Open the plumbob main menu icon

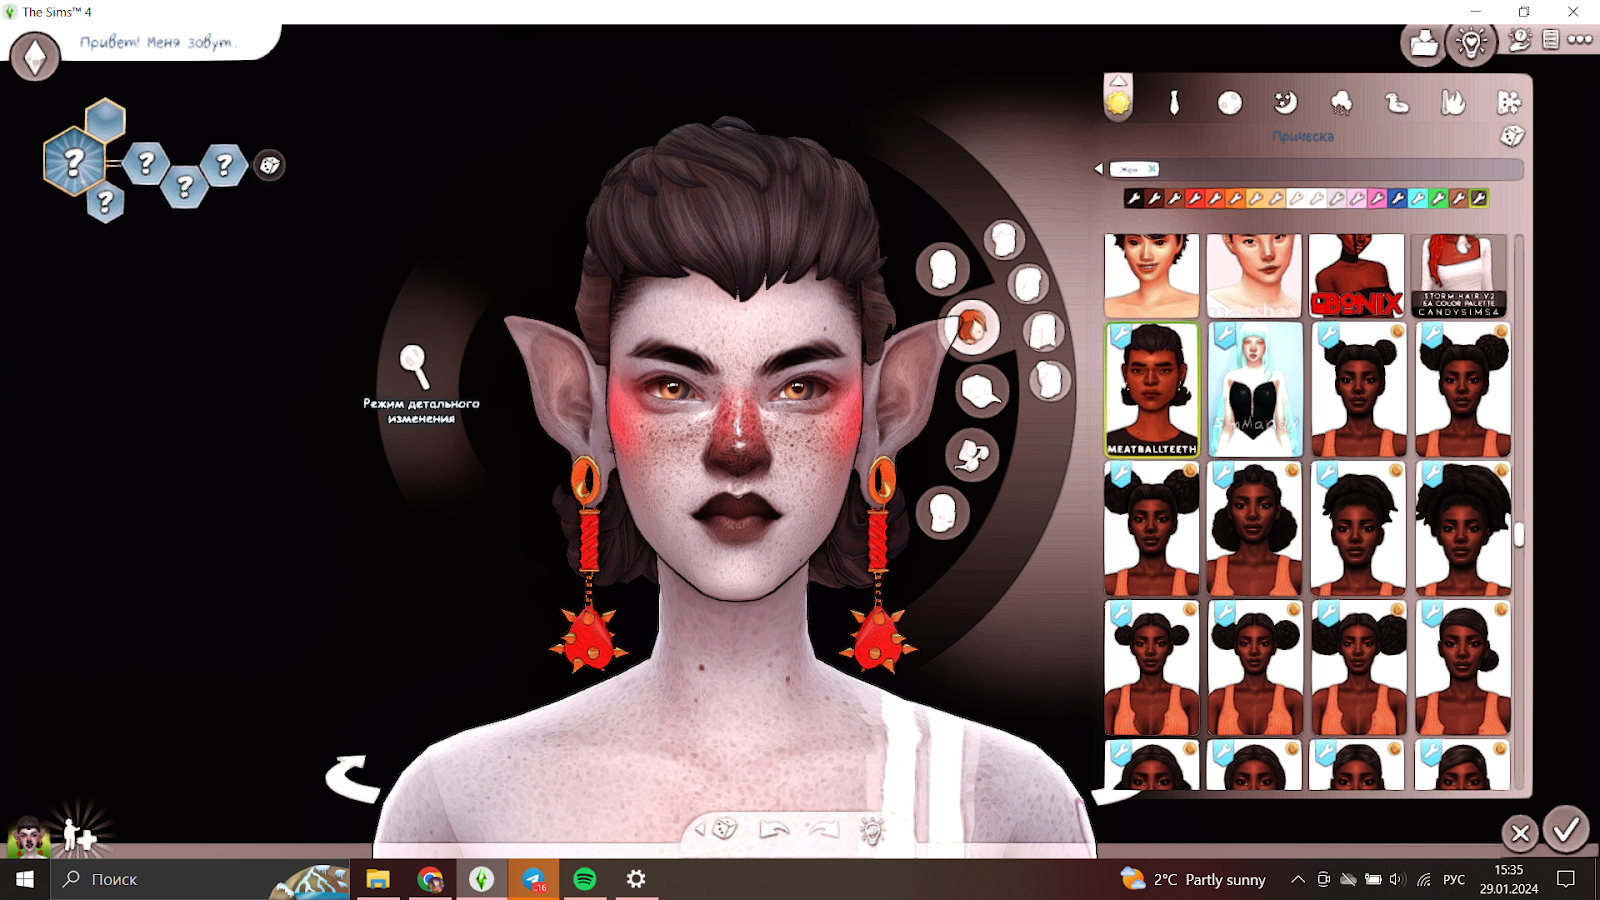(35, 56)
